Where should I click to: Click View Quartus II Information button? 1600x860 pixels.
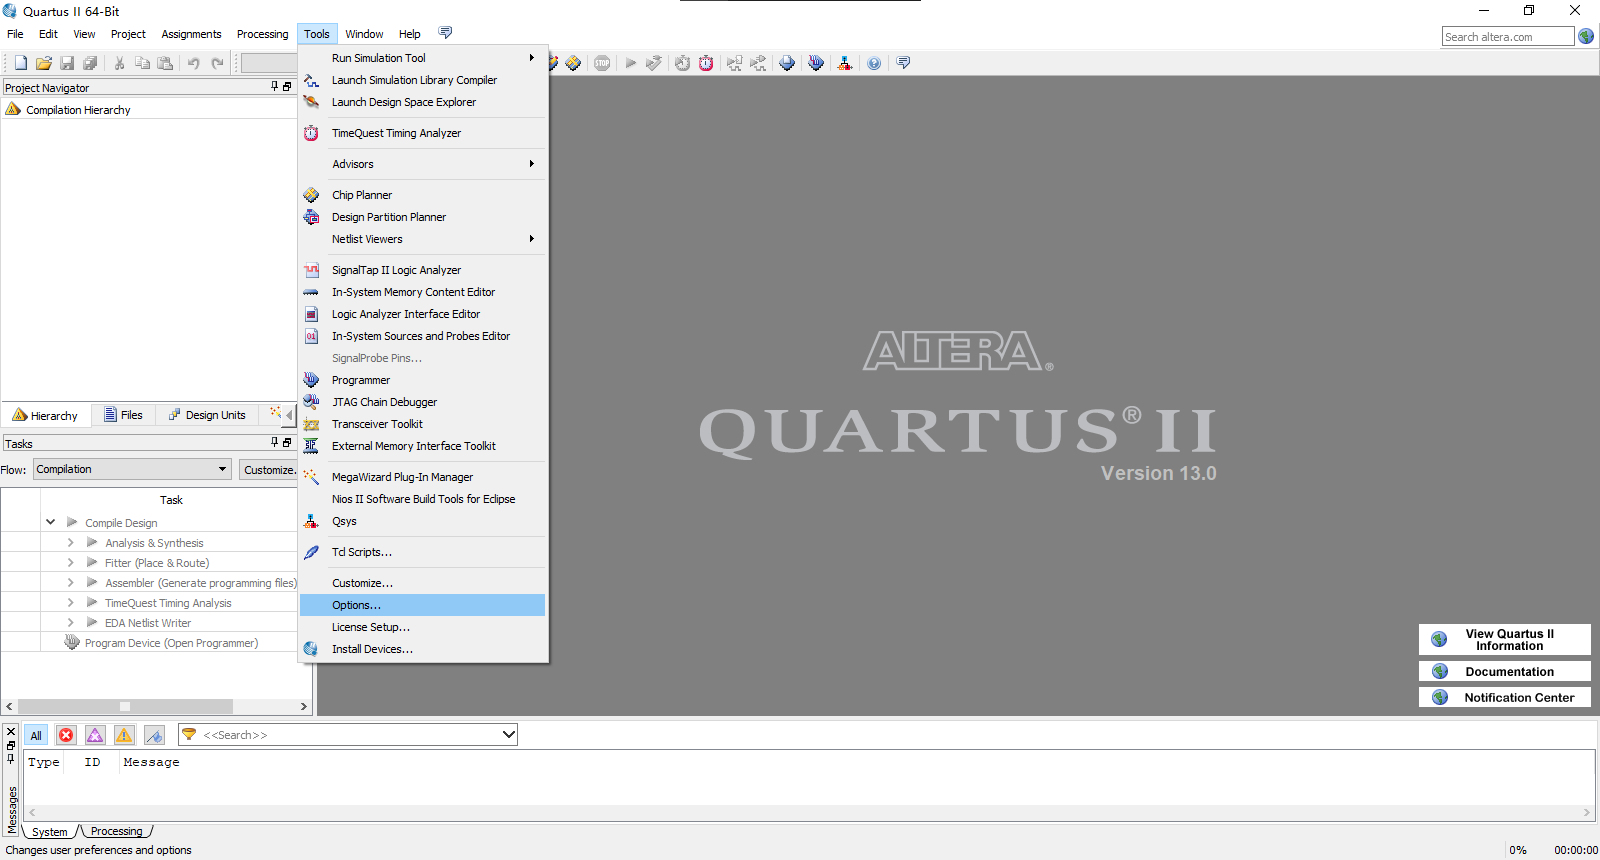pos(1505,639)
